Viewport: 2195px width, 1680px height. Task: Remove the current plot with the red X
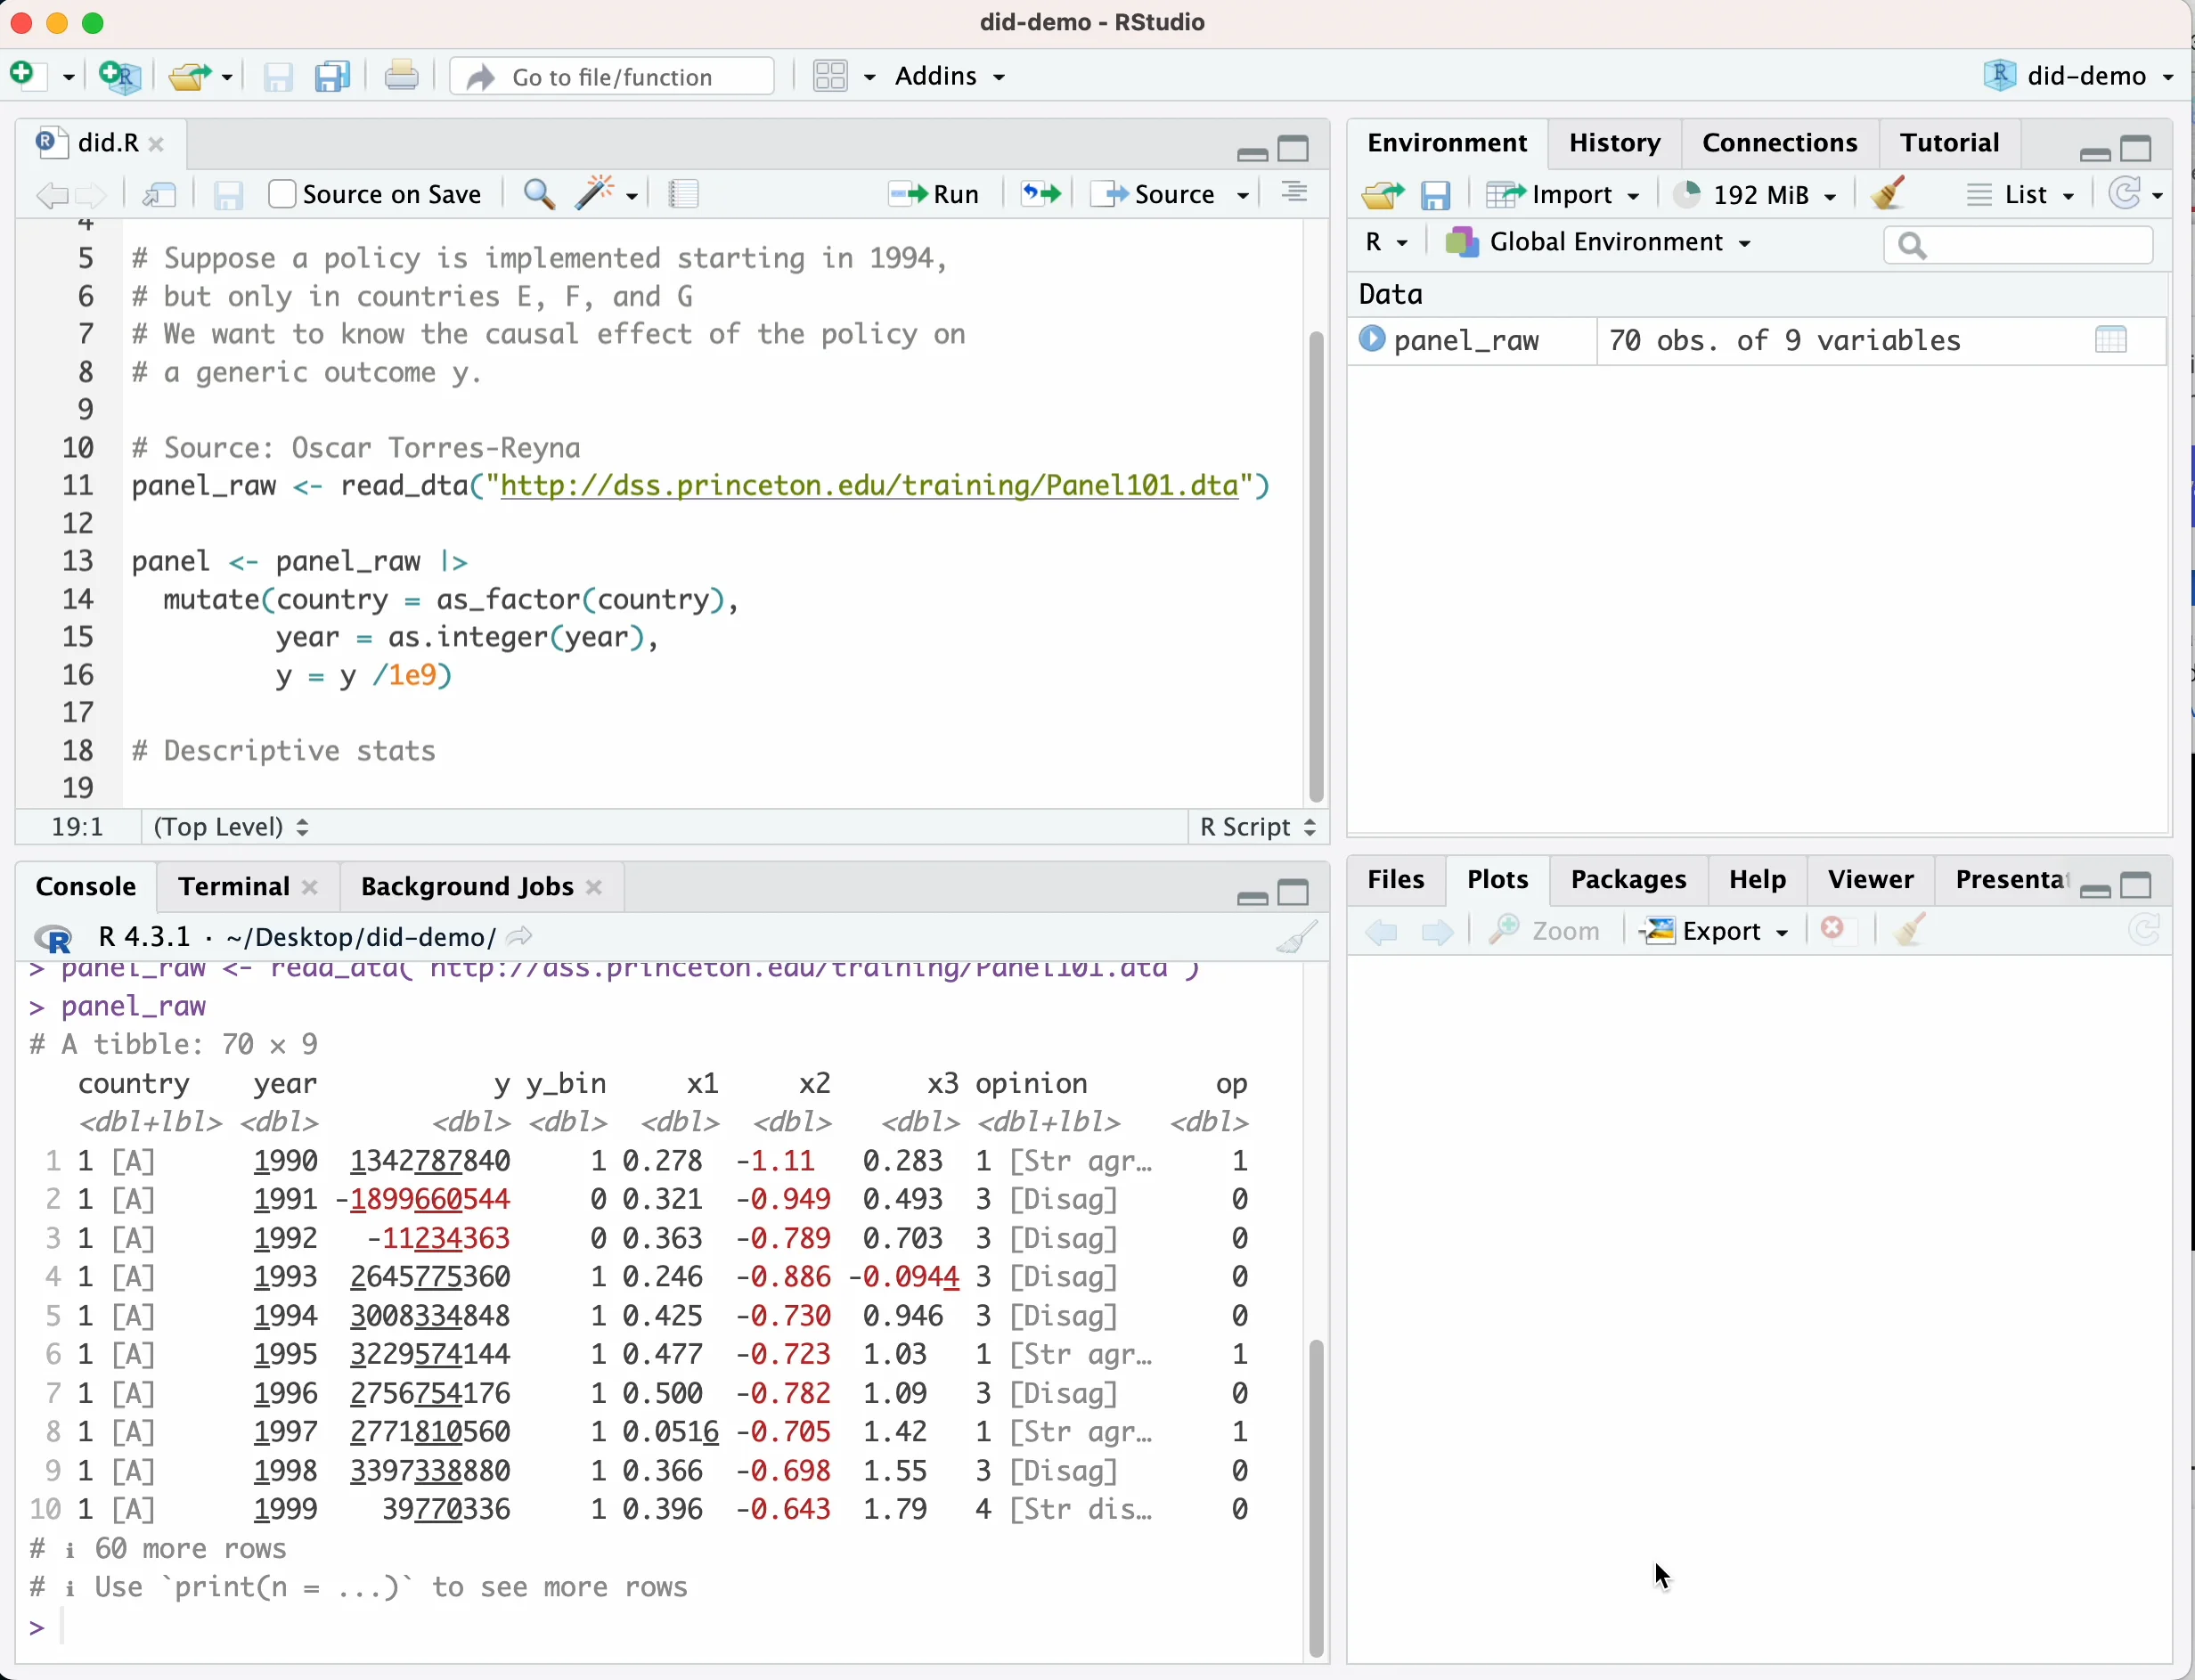(x=1834, y=930)
